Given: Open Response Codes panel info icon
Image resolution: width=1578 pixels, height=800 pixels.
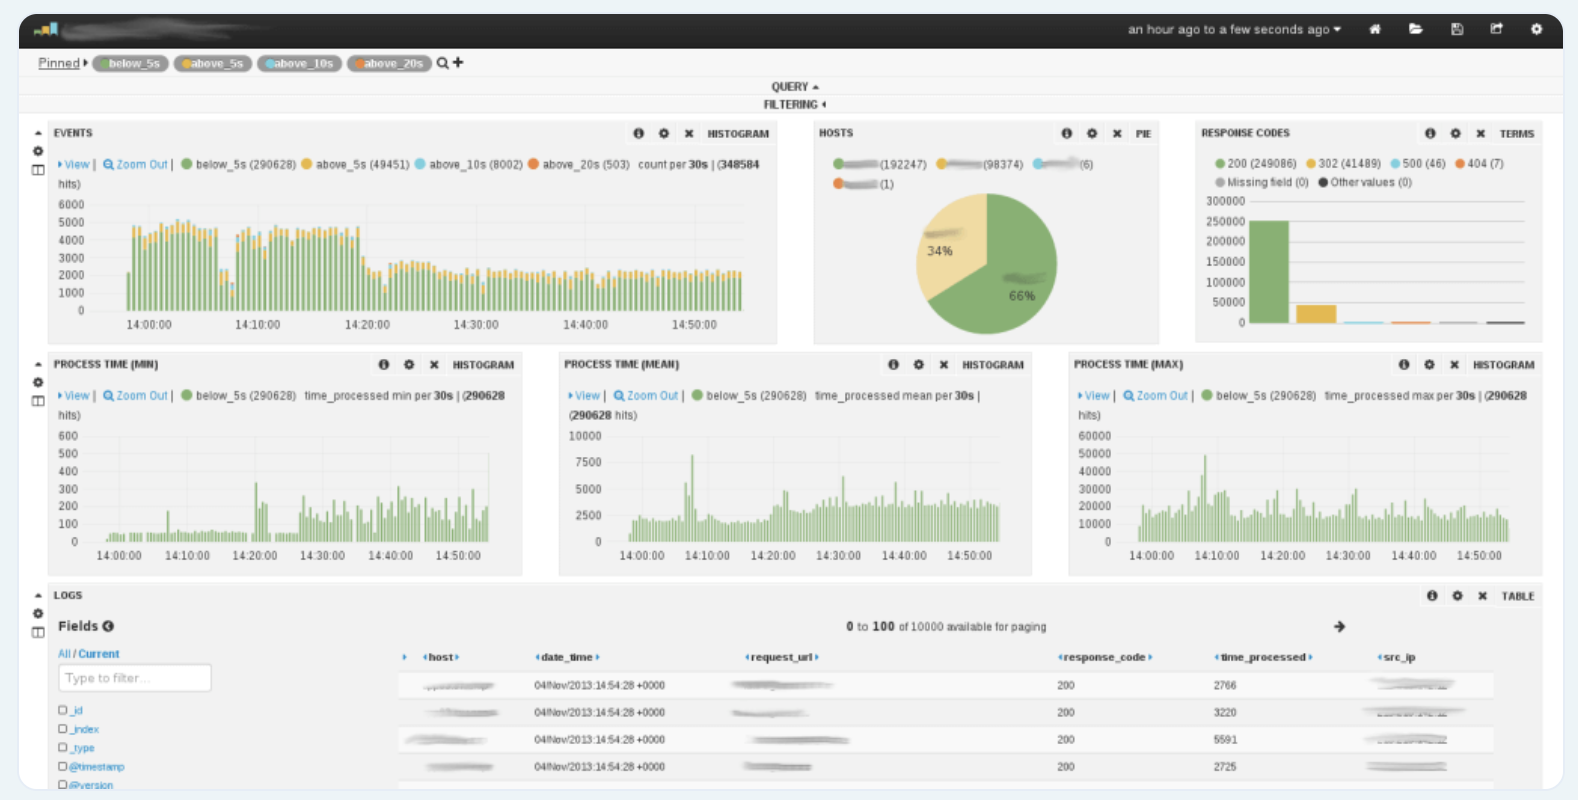Looking at the screenshot, I should [x=1430, y=133].
